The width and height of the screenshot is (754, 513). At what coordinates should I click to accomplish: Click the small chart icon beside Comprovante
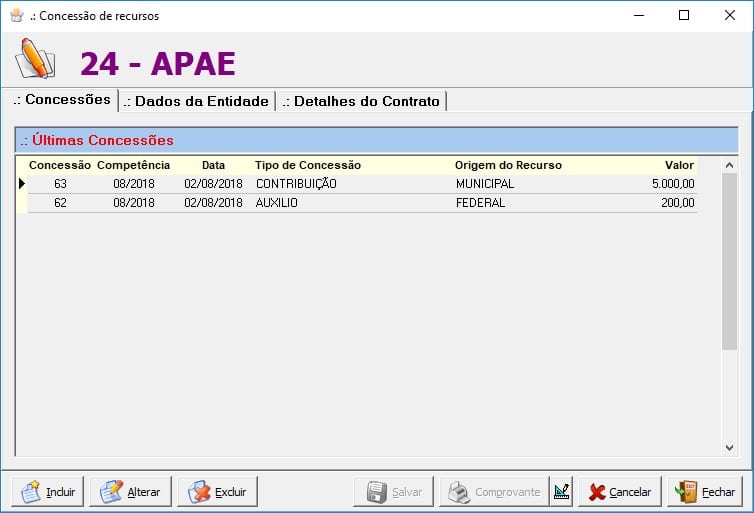pyautogui.click(x=561, y=492)
